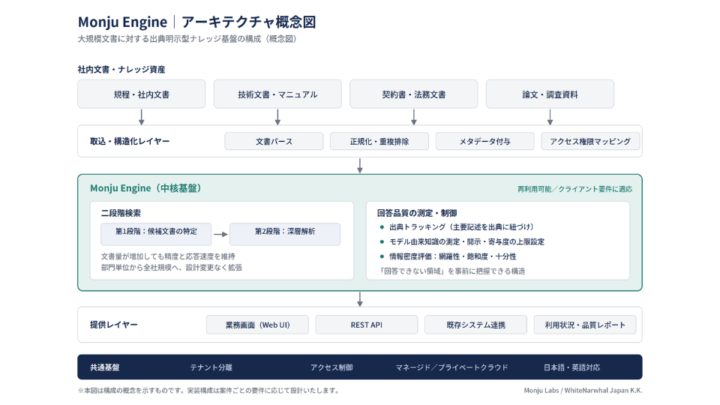This screenshot has width=720, height=405.
Task: Click the 規程・社内文書 box
Action: (x=141, y=94)
